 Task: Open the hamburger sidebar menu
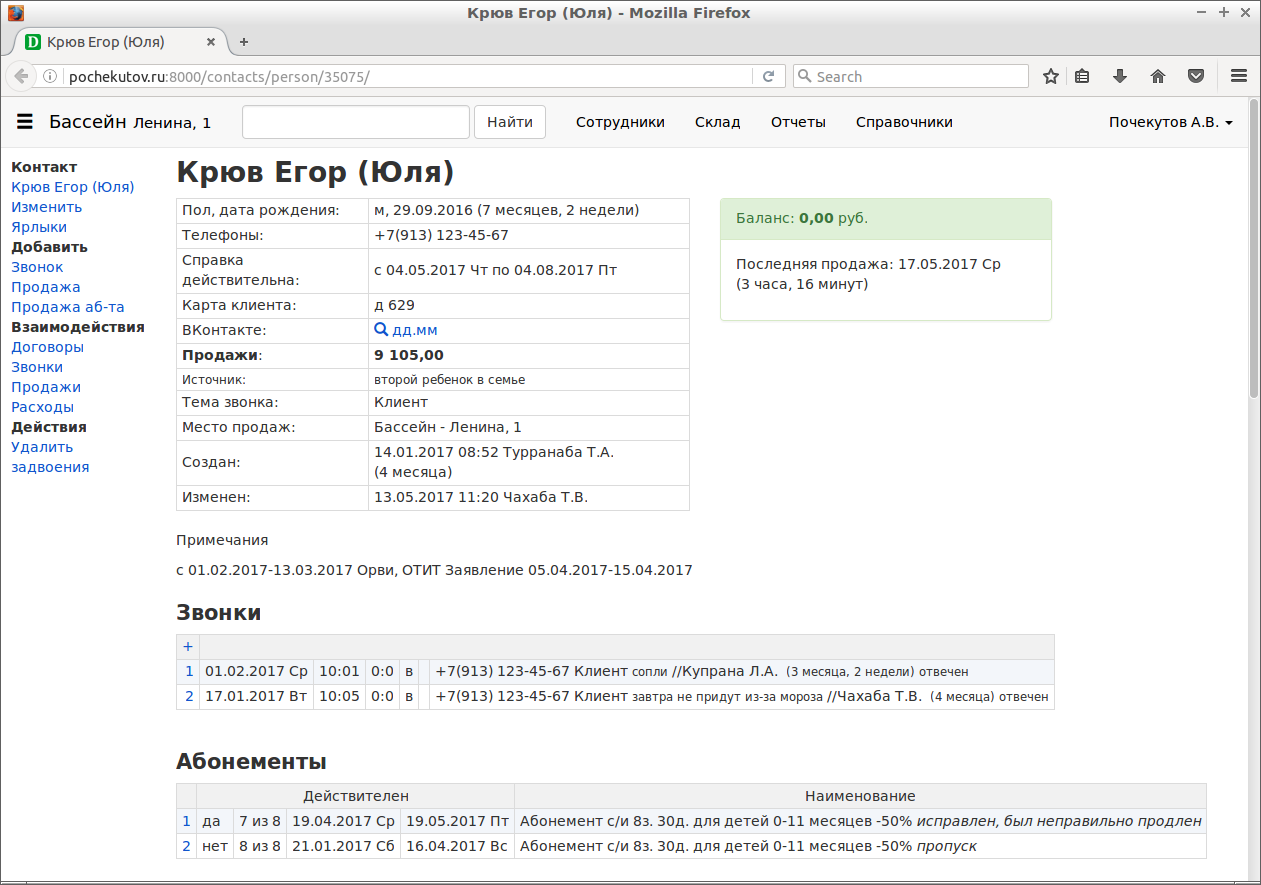click(25, 122)
